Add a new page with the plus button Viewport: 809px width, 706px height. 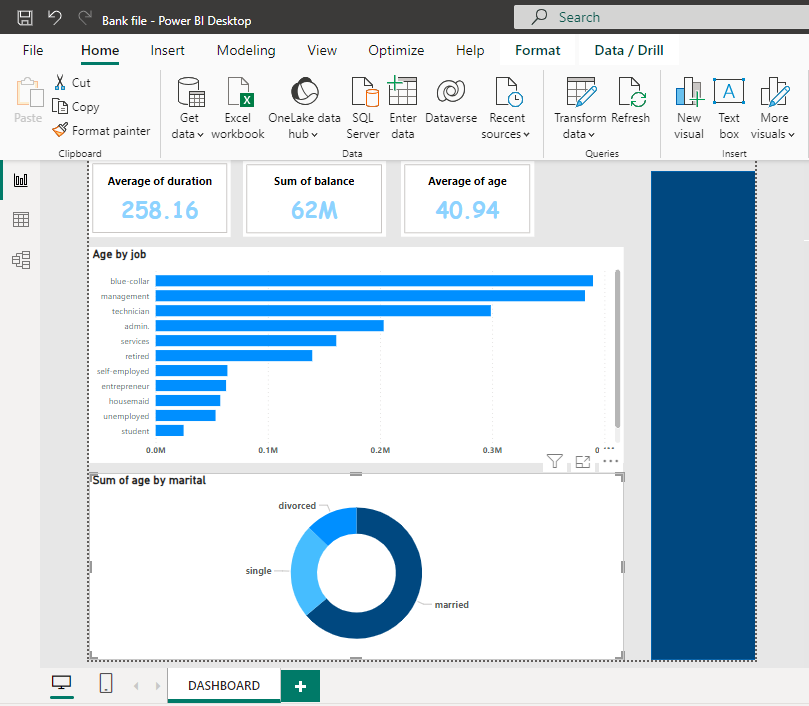click(x=300, y=685)
